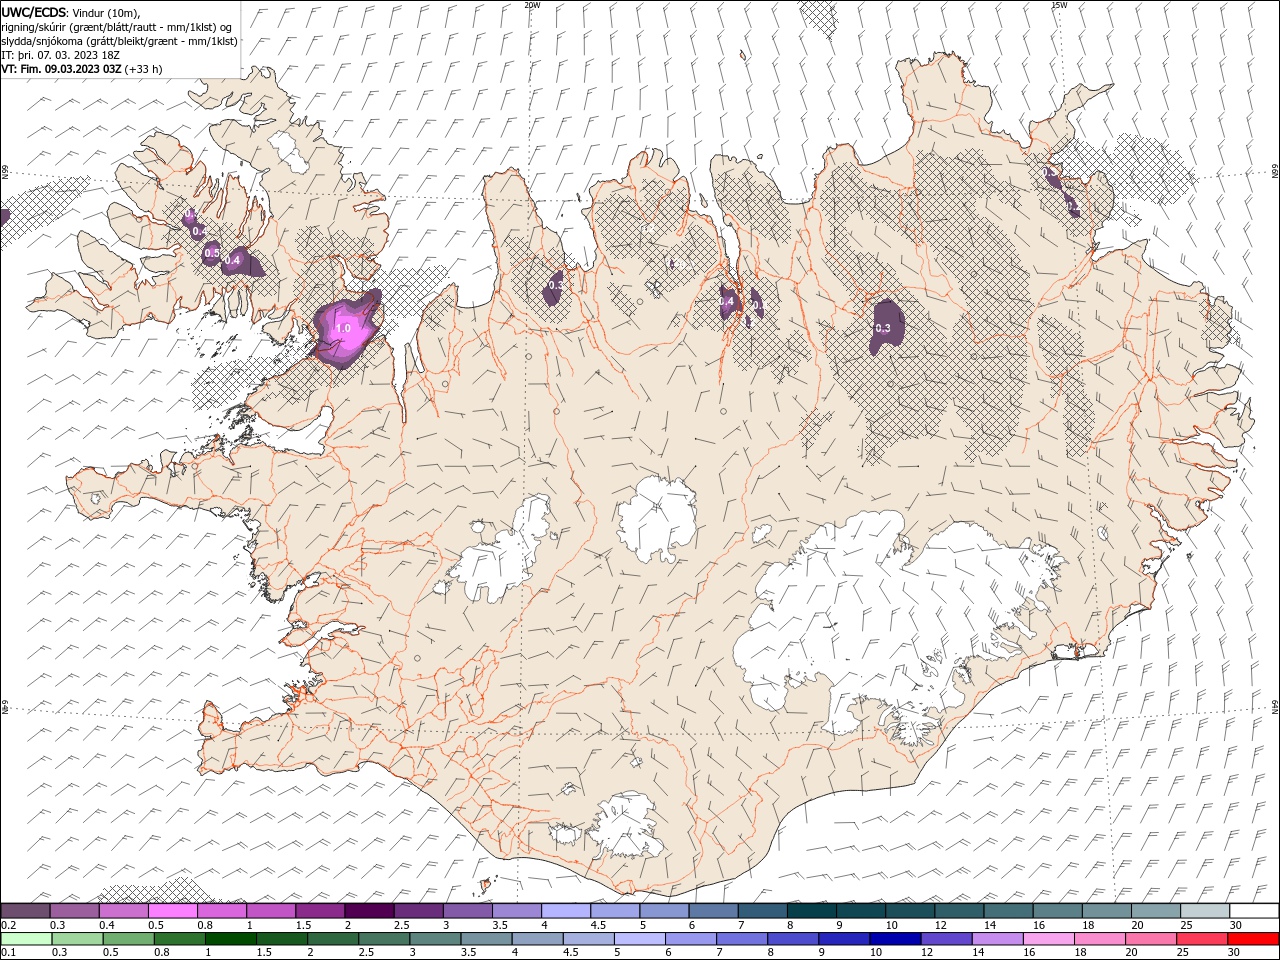Click the 'Vindur (10m),' label
Screen dimensions: 1280x960
coord(107,12)
